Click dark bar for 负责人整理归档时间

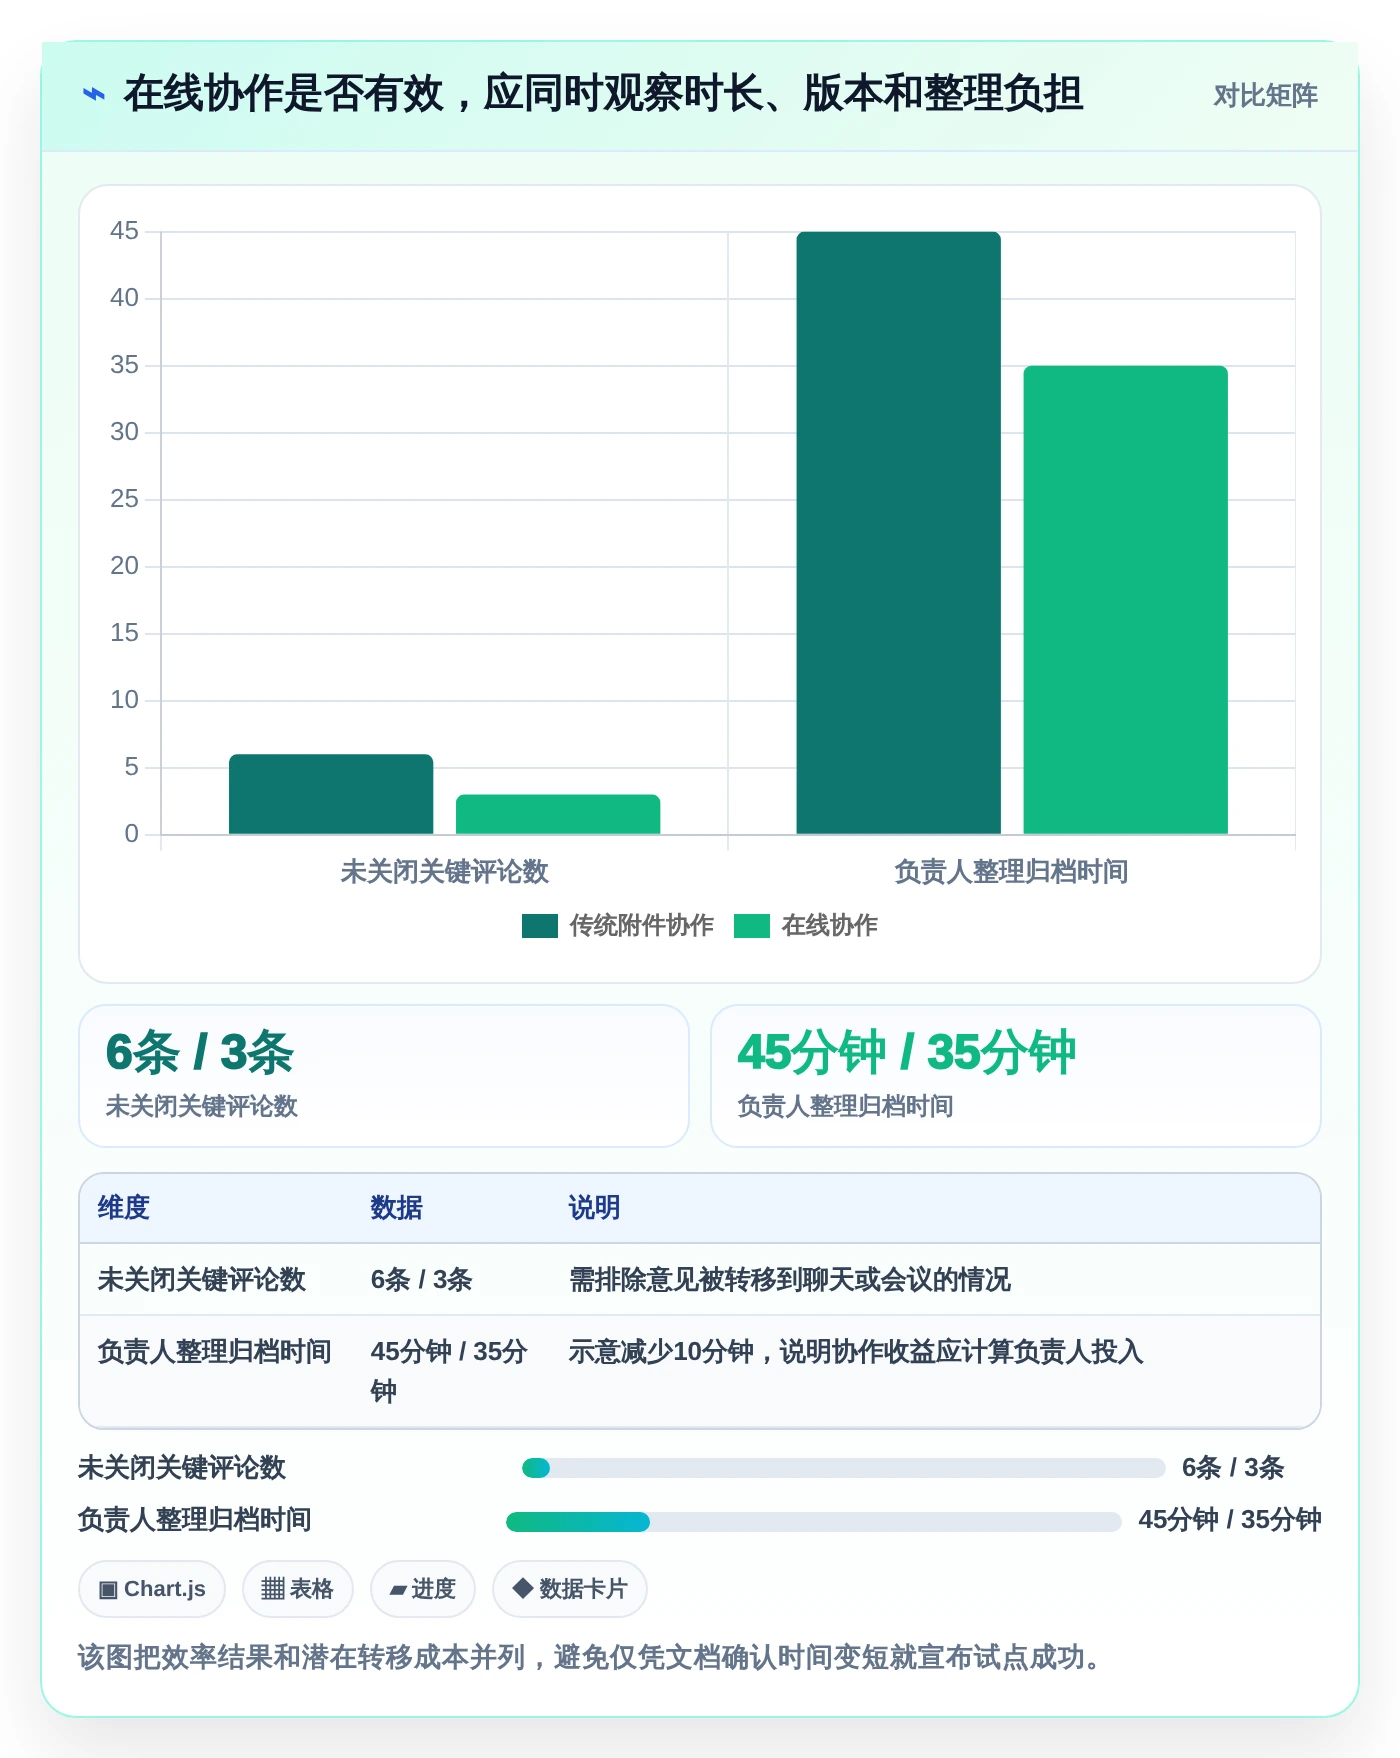pos(898,533)
